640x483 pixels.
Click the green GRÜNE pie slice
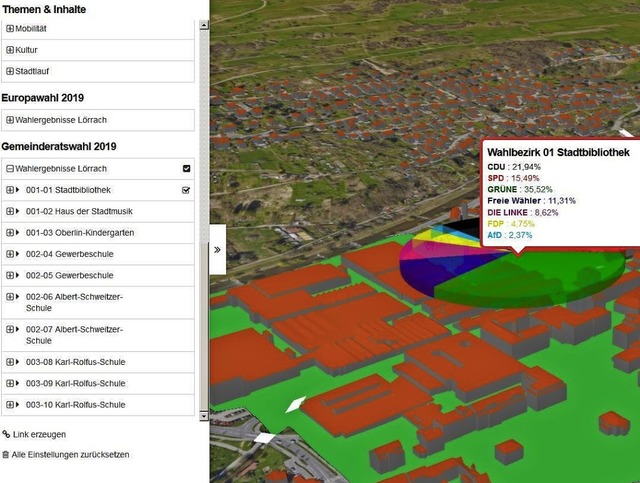click(531, 282)
